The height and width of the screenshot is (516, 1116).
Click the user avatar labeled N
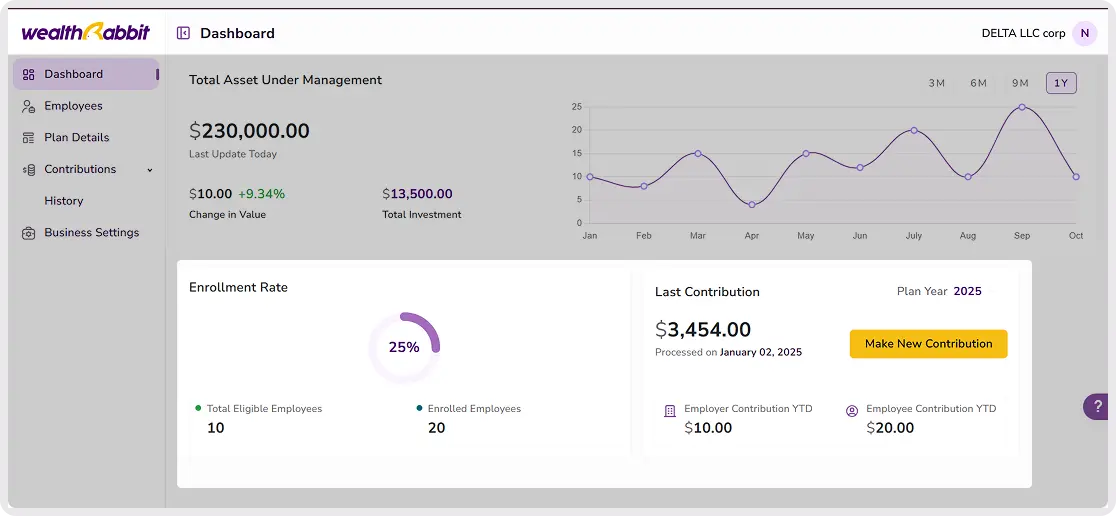[1084, 33]
